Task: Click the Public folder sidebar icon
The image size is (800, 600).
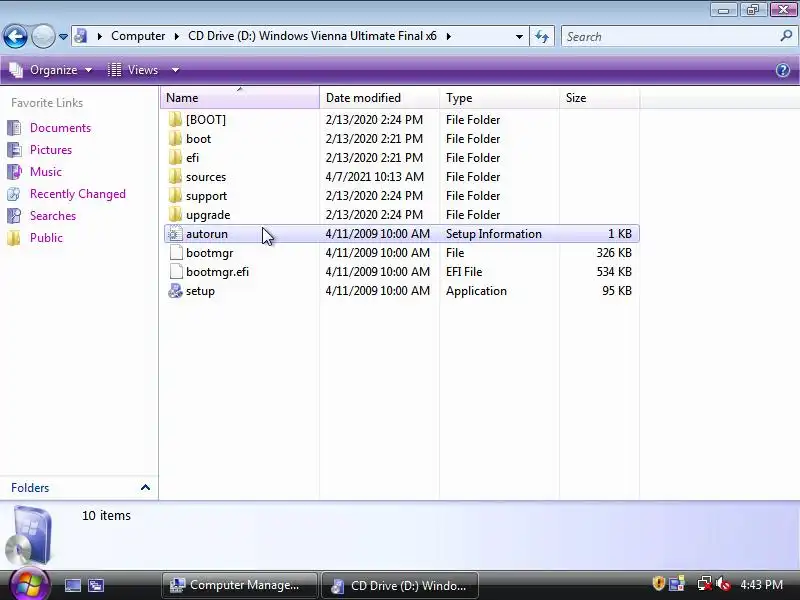Action: pos(14,238)
